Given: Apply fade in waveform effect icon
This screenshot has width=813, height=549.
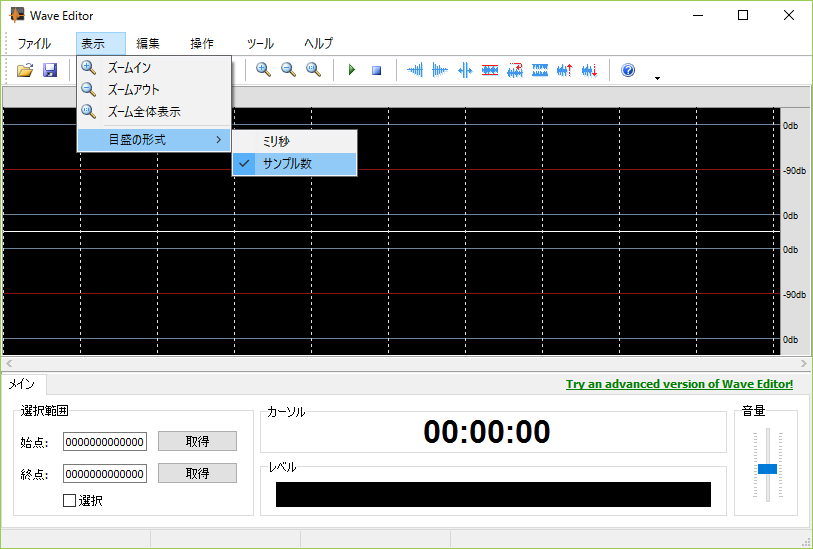Looking at the screenshot, I should (415, 69).
